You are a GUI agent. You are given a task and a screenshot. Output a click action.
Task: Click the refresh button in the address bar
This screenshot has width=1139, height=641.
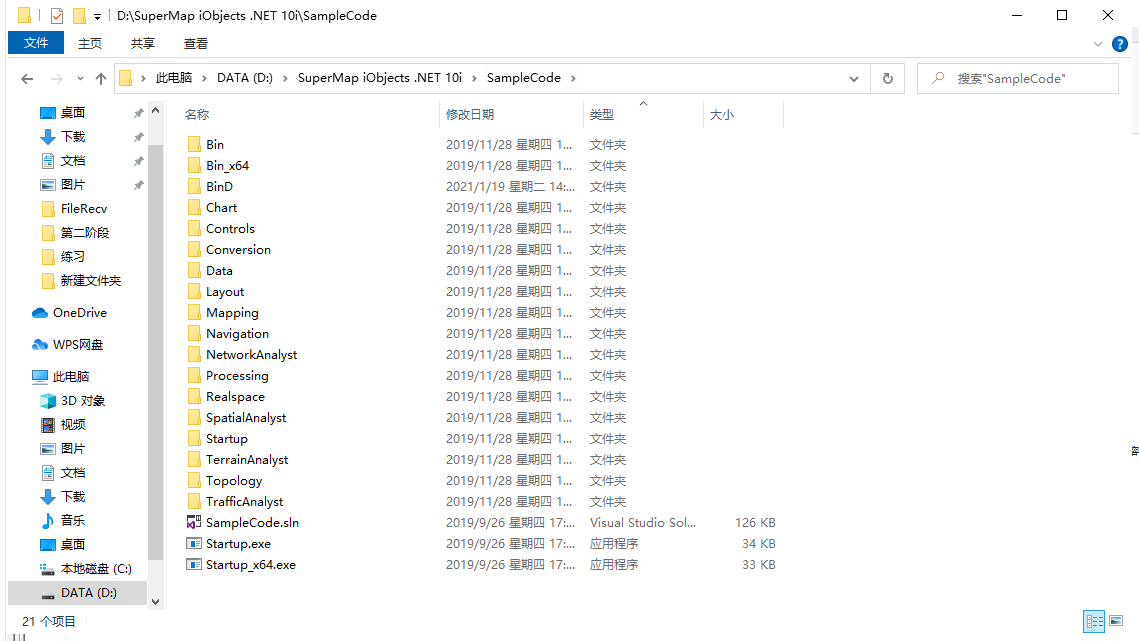point(888,78)
